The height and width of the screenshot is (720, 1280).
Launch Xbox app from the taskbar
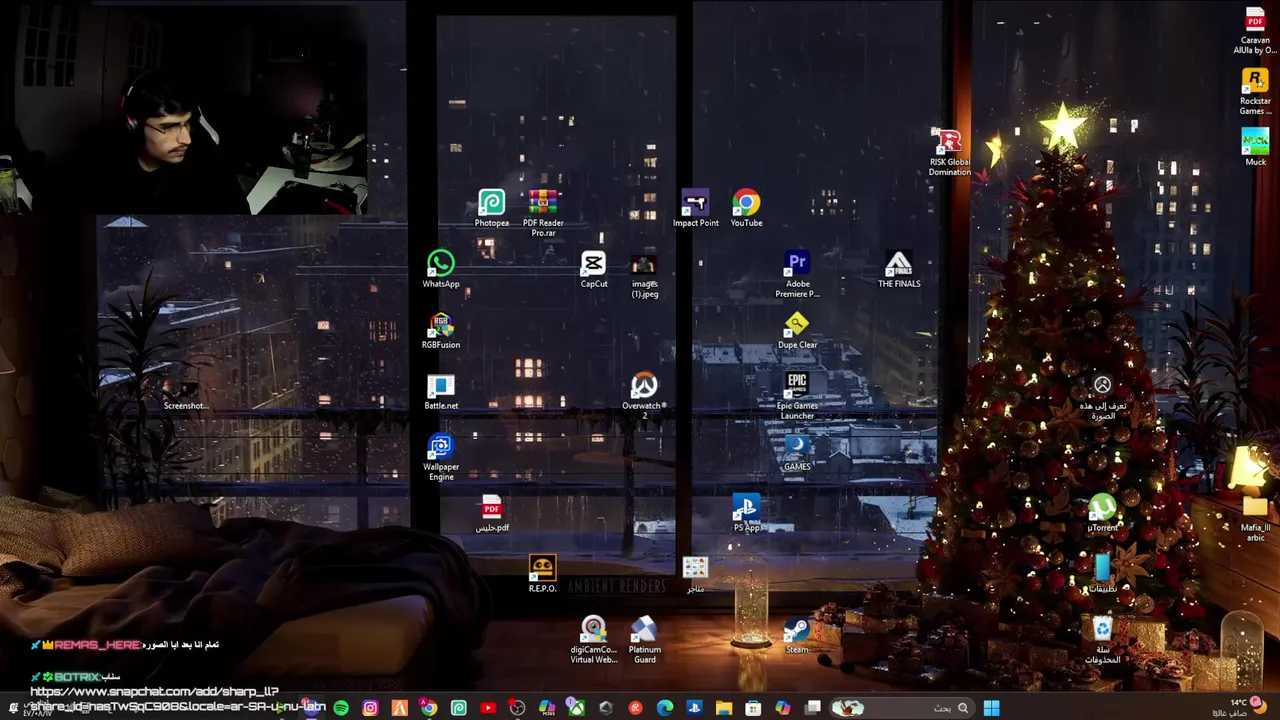pos(576,708)
